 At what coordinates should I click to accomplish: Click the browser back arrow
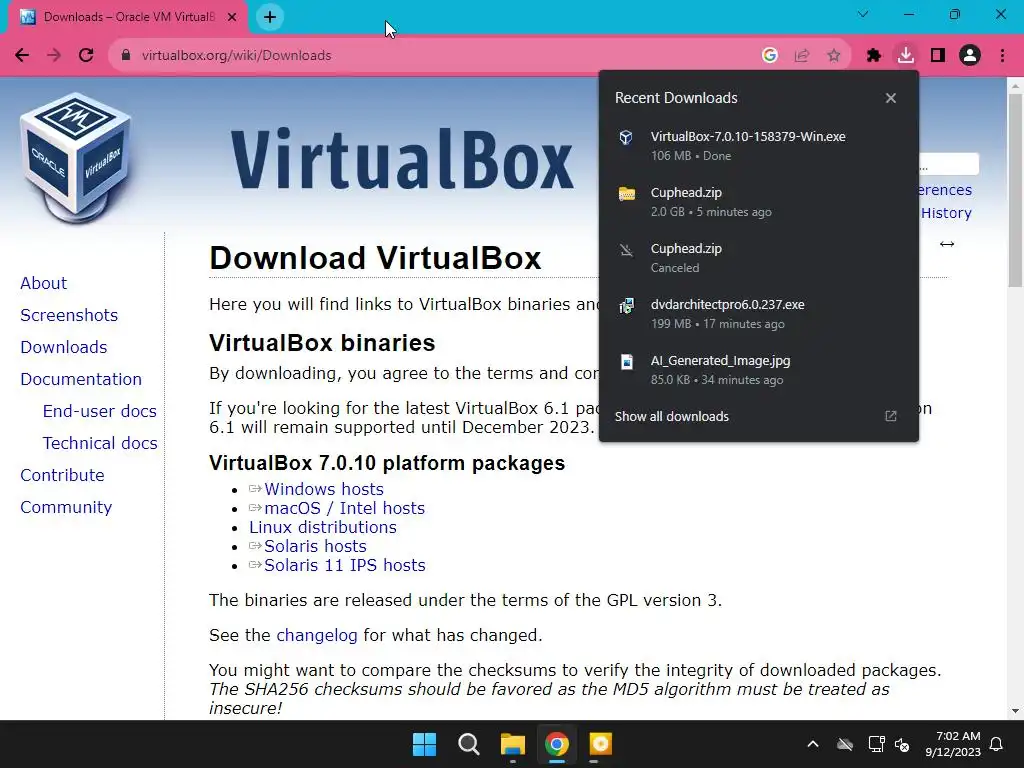tap(22, 56)
